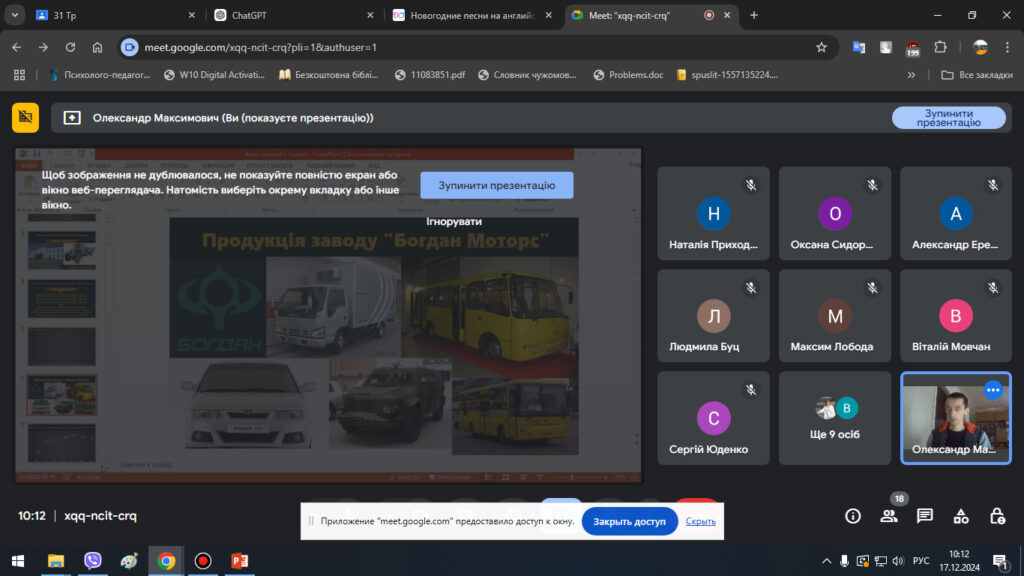Toggle mute icon on Сергій Юденко's tile
The width and height of the screenshot is (1024, 576).
coord(750,390)
